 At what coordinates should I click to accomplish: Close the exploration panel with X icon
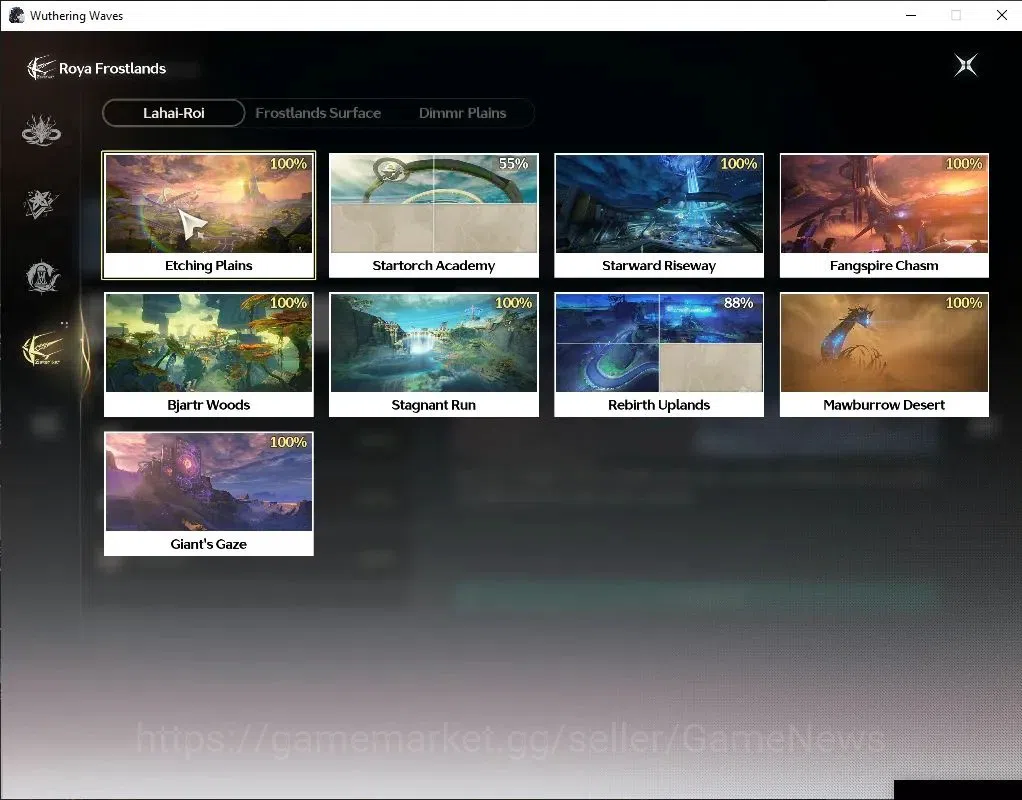pos(966,65)
